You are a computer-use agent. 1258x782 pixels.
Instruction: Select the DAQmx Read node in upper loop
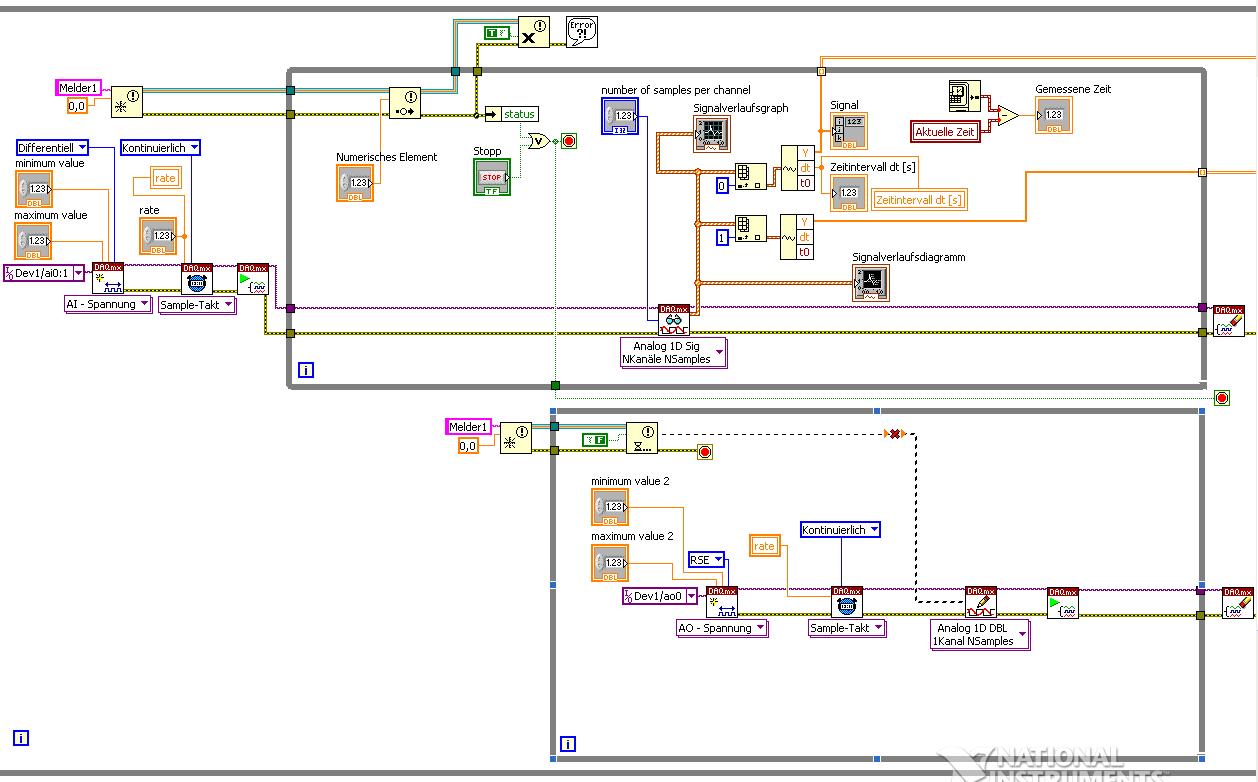674,319
